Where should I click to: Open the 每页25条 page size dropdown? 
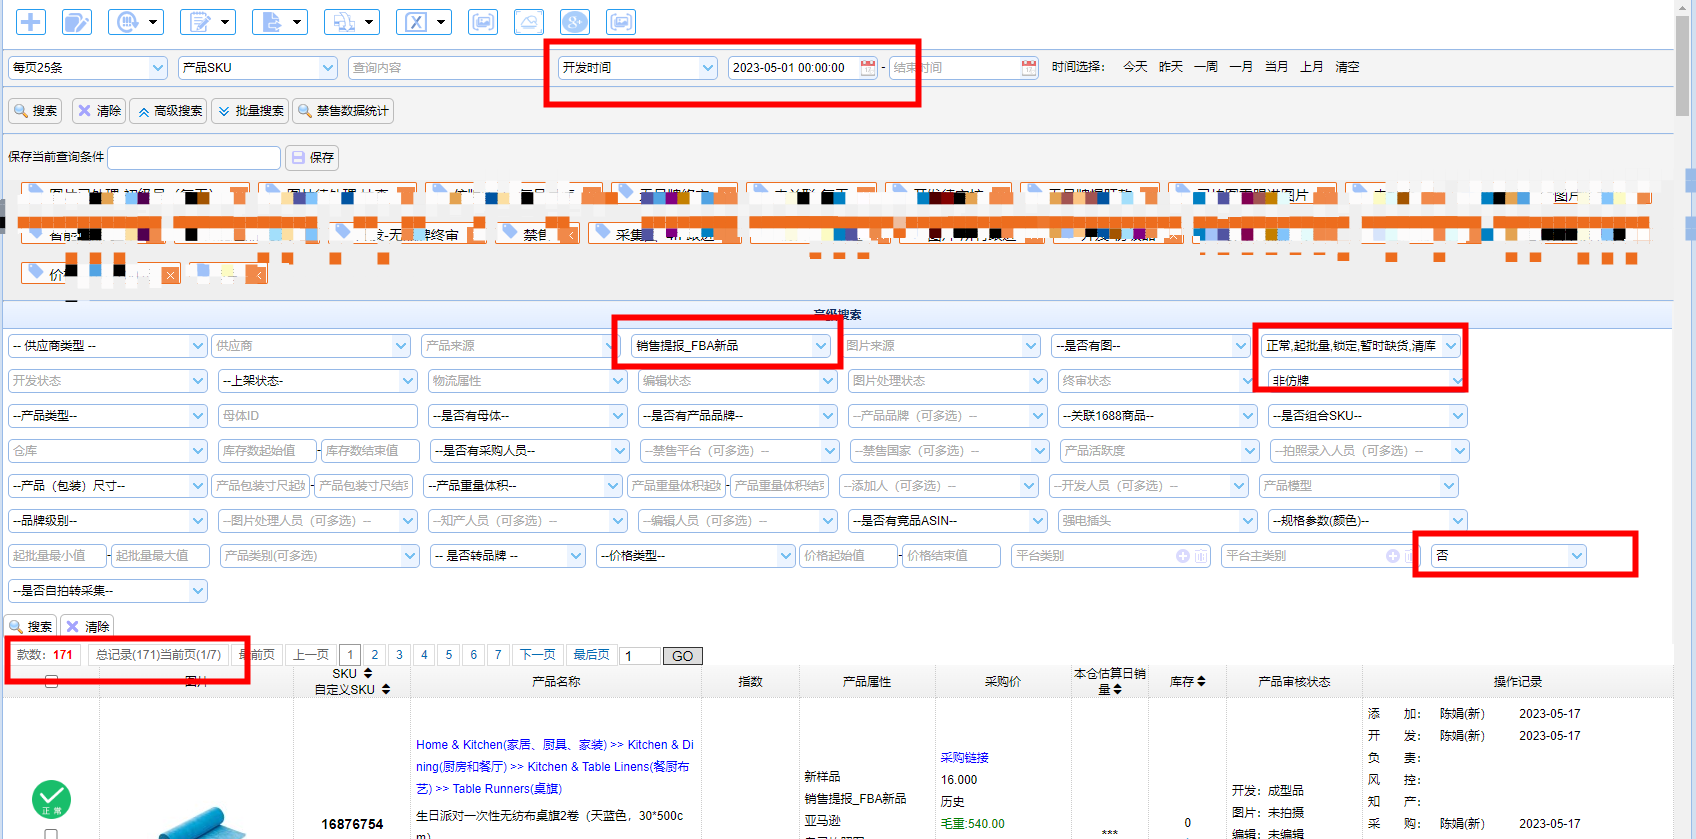[x=88, y=68]
